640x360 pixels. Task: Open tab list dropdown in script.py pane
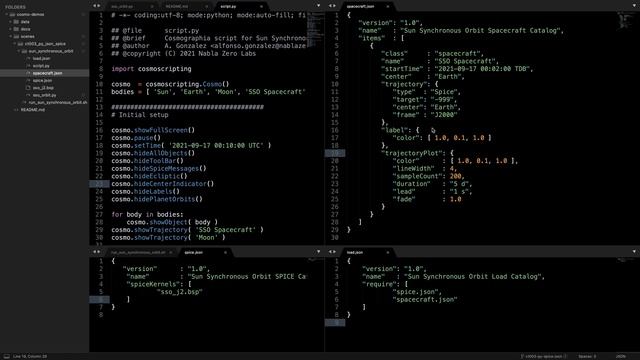coord(318,6)
